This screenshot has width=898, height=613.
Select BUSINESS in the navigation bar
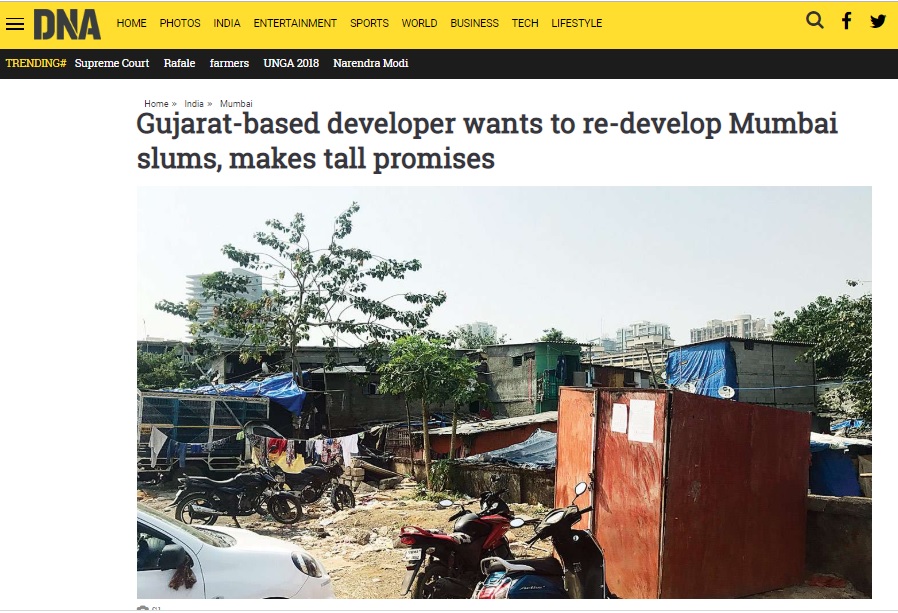[x=474, y=23]
